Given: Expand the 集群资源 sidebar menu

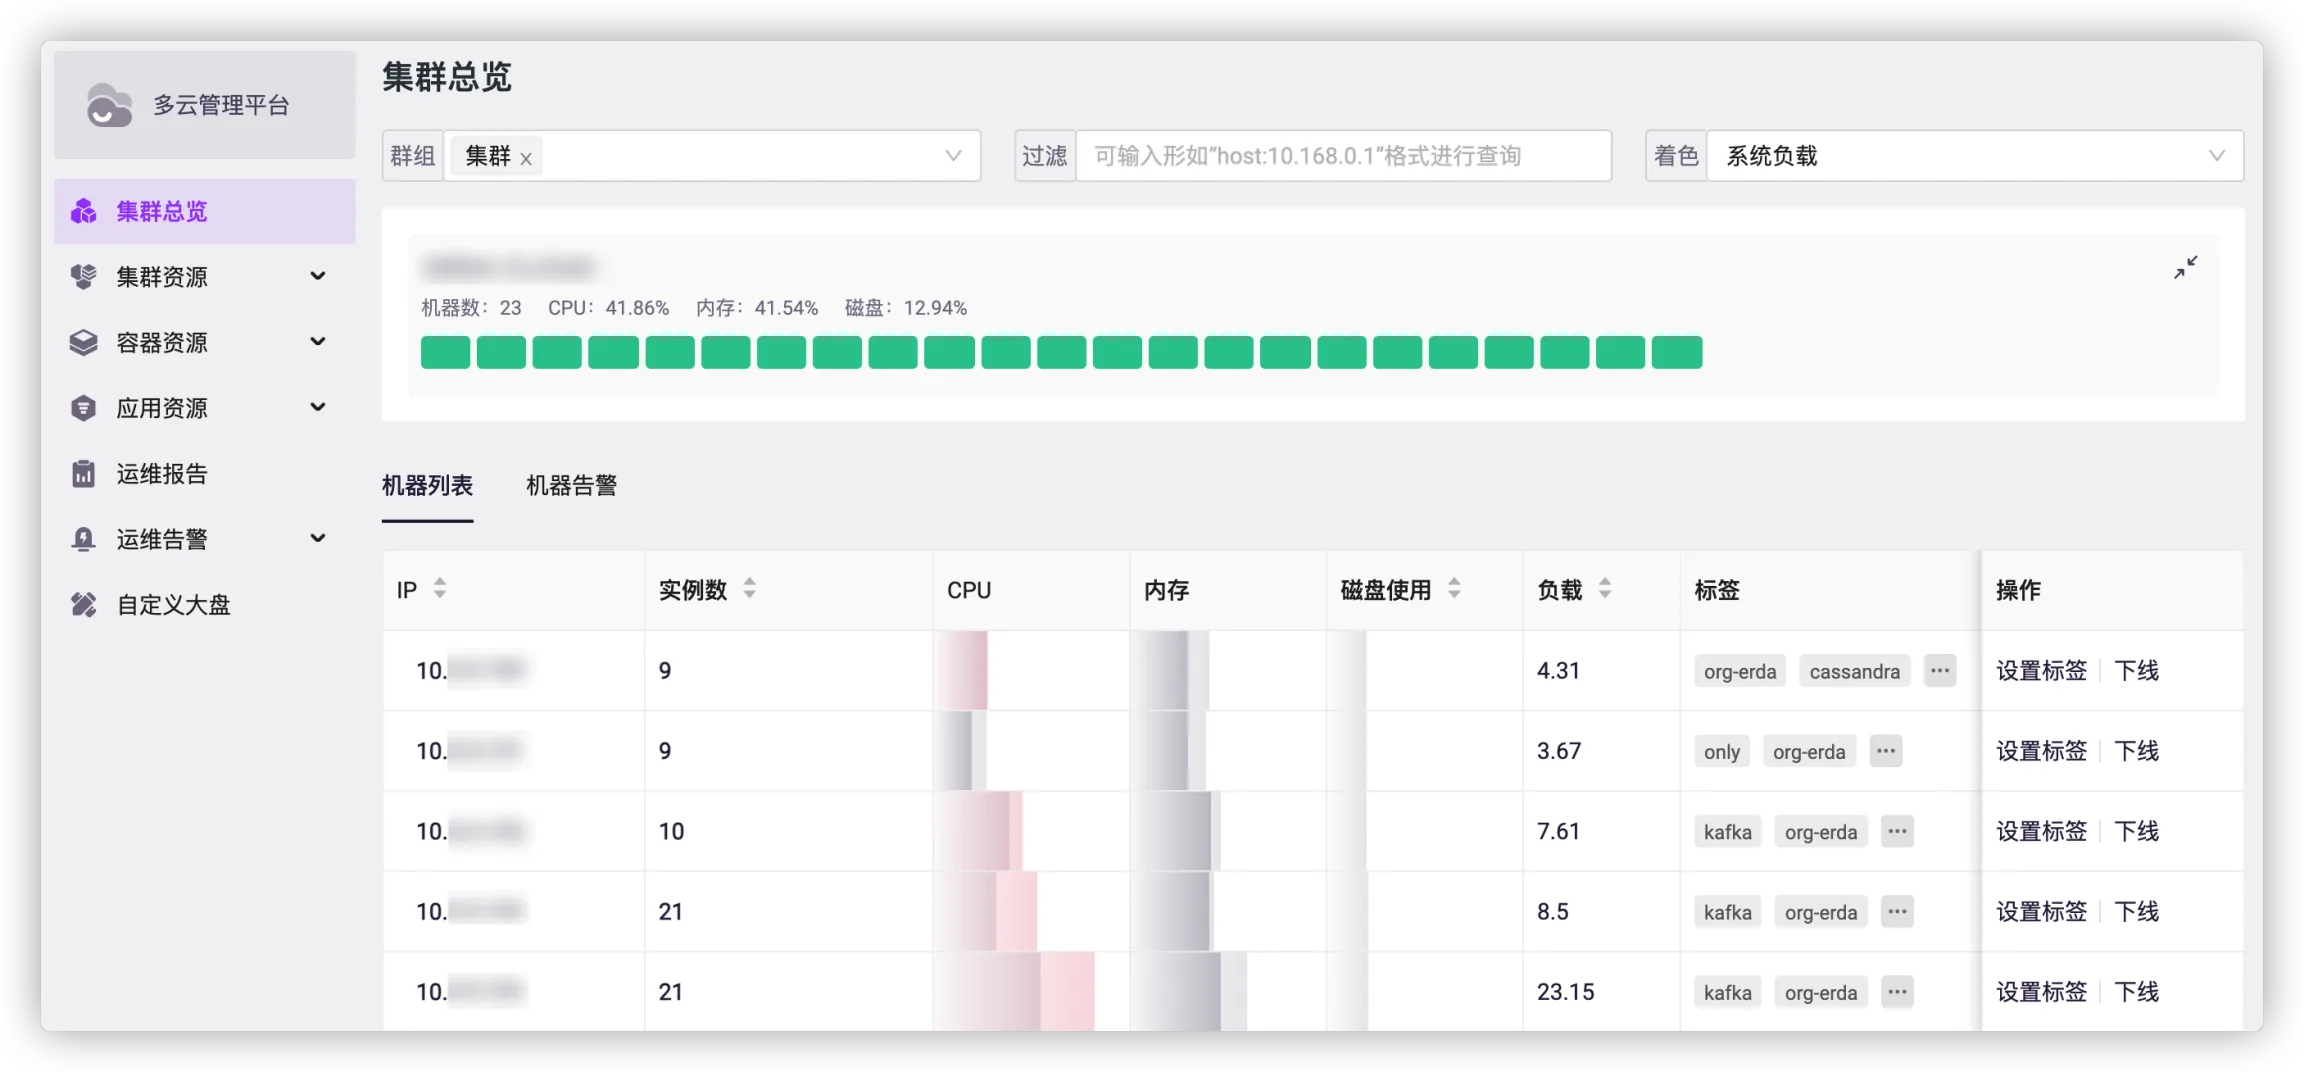Looking at the screenshot, I should coord(318,276).
